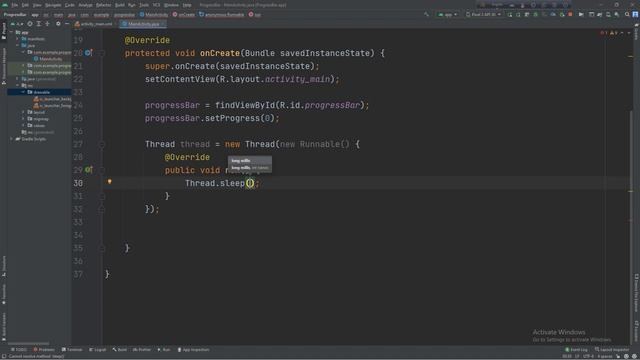Click the MainActivity breadcrumb in navigation bar
Image resolution: width=640 pixels, height=360 pixels.
pos(154,15)
